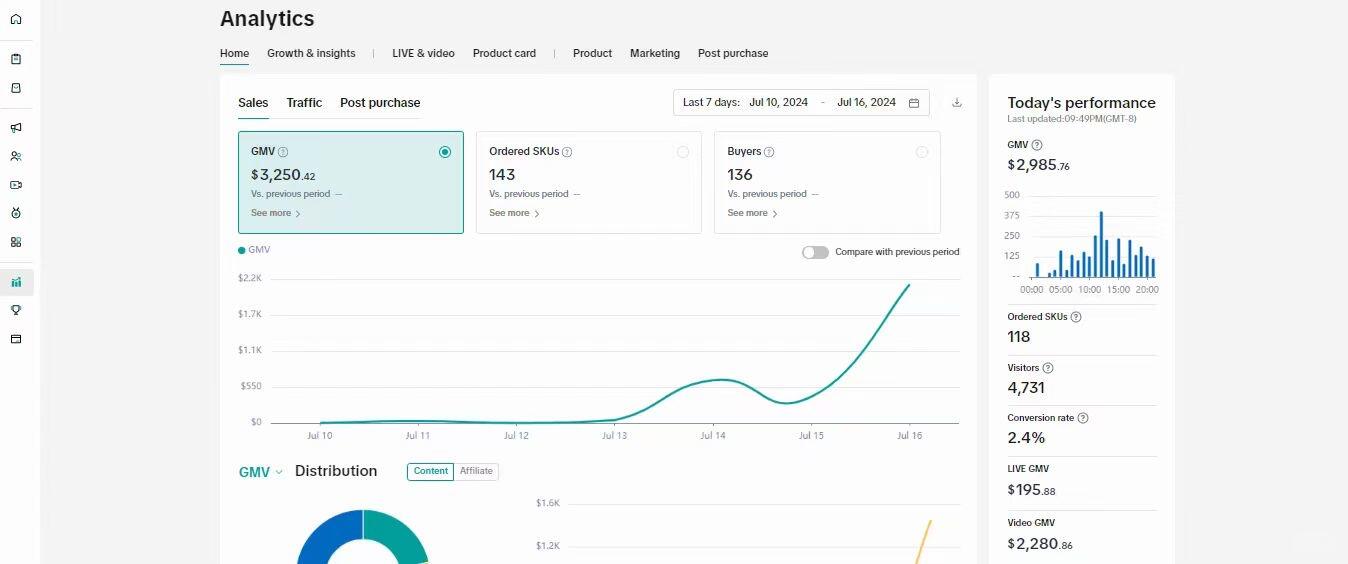The image size is (1348, 564).
Task: Select the Traffic sub-tab
Action: 304,102
